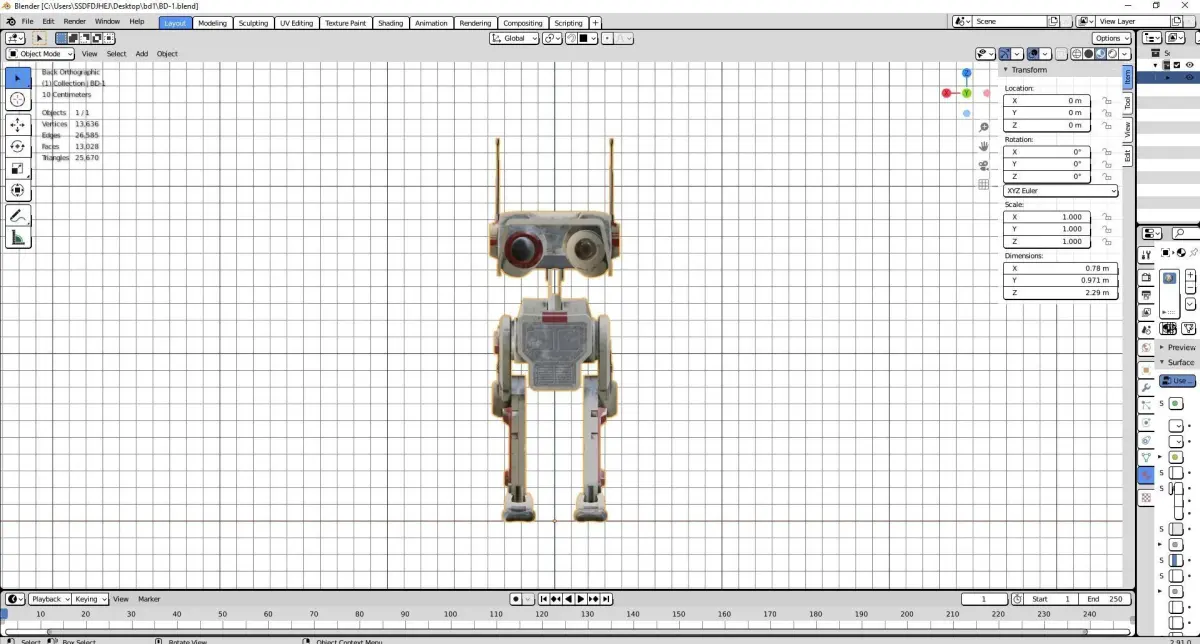Select the Cursor tool
The width and height of the screenshot is (1200, 644).
[18, 99]
